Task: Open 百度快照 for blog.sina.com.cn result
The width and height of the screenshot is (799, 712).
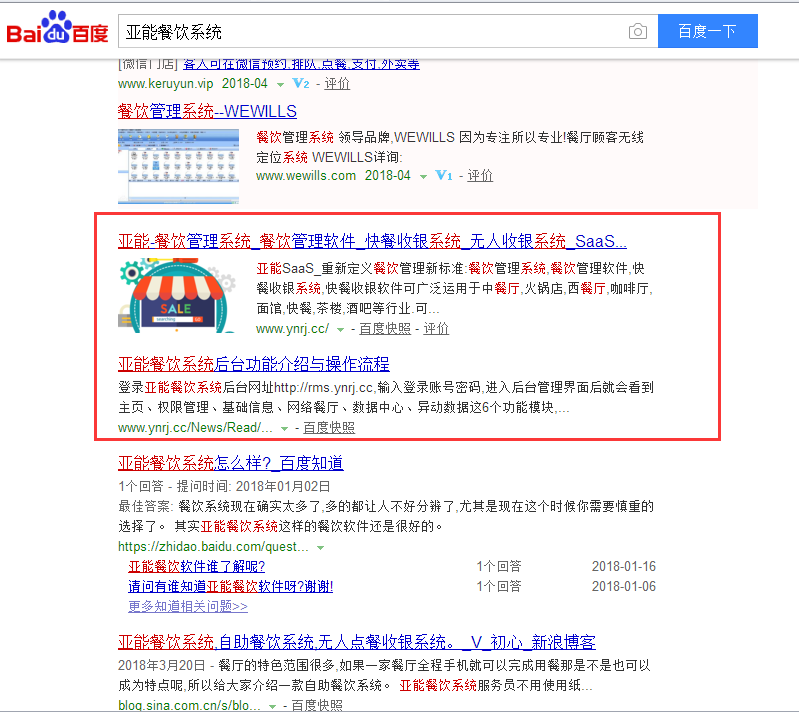Action: [x=317, y=705]
